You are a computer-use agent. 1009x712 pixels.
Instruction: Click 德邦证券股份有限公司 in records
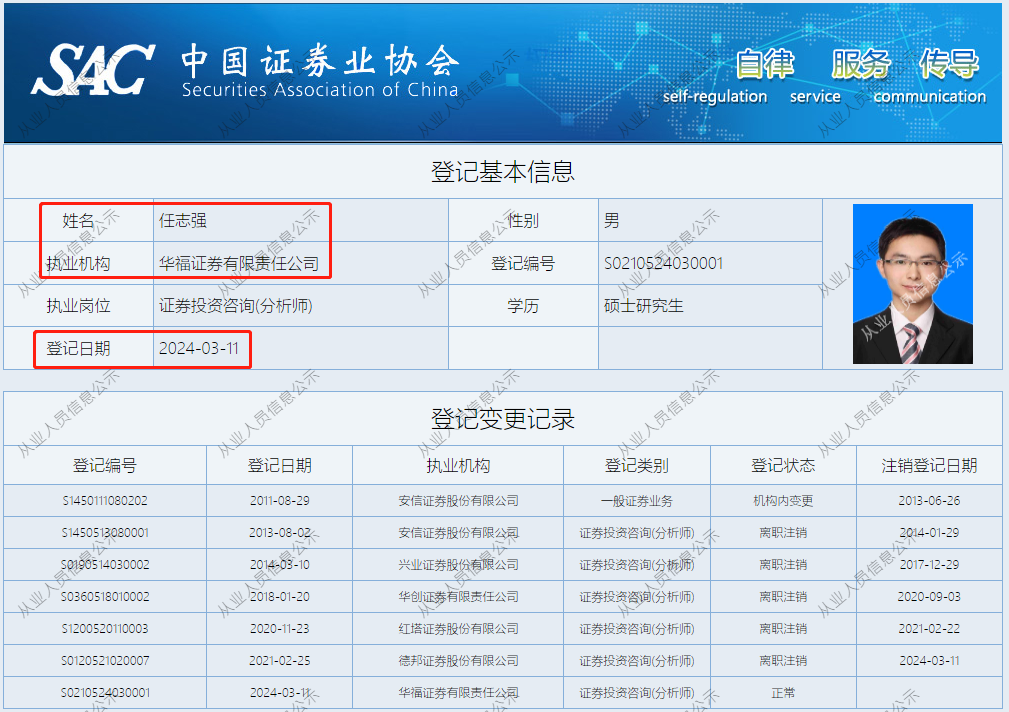click(458, 661)
